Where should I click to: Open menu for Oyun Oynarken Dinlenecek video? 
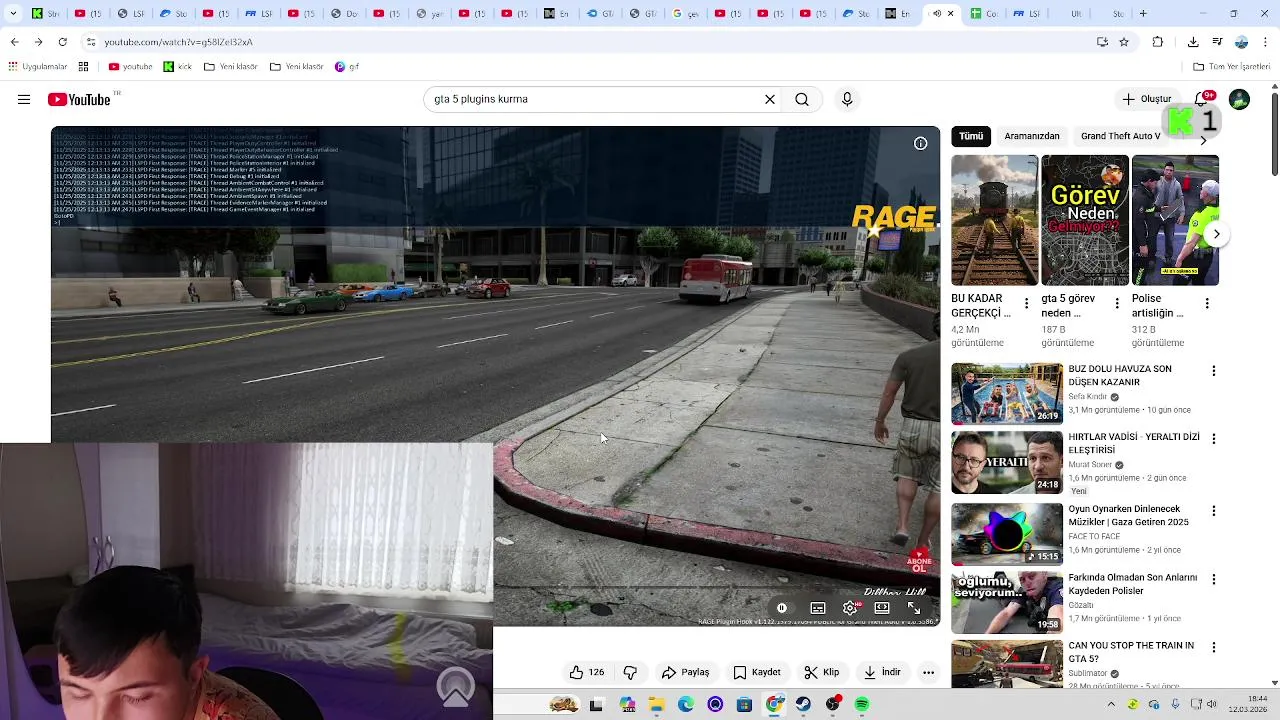(x=1214, y=511)
